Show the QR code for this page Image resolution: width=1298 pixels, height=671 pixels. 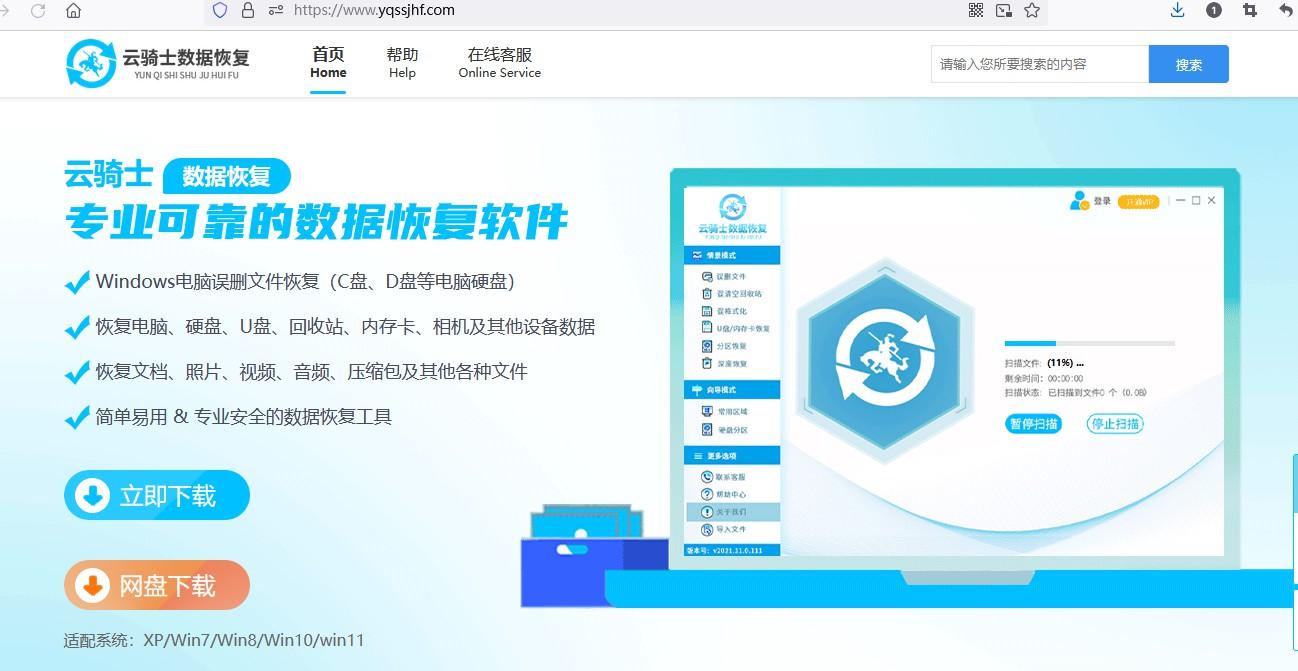977,11
